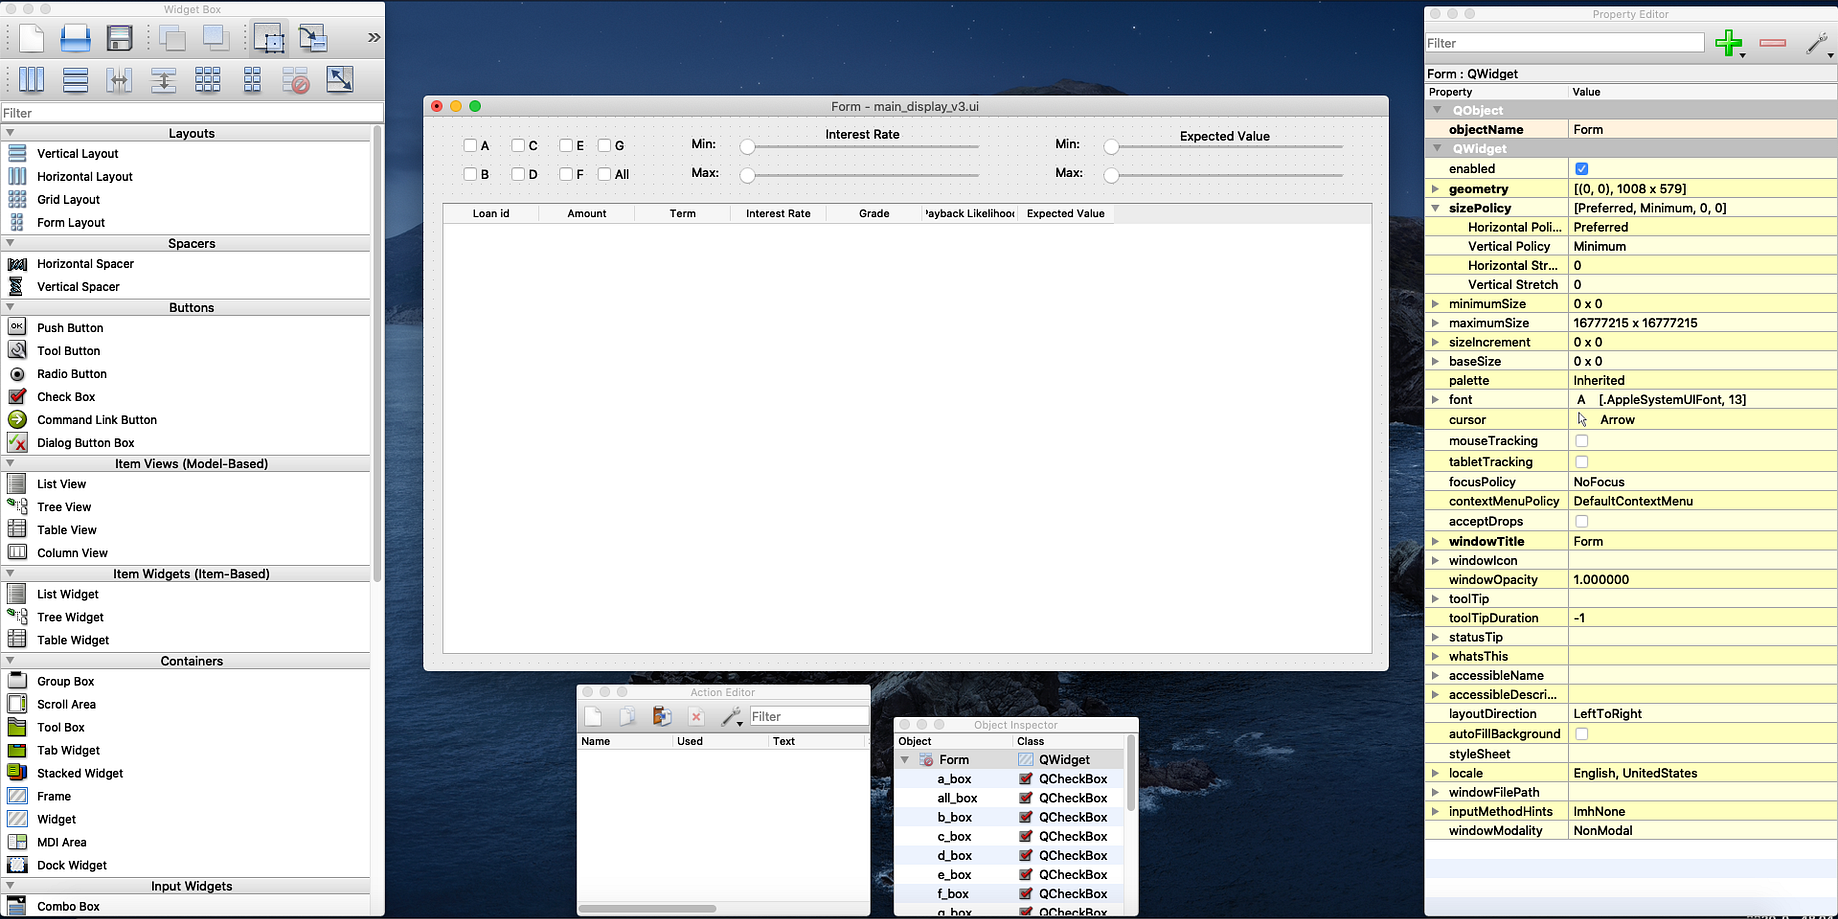Screen dimensions: 1838x919
Task: Open an existing form file
Action: pyautogui.click(x=75, y=38)
